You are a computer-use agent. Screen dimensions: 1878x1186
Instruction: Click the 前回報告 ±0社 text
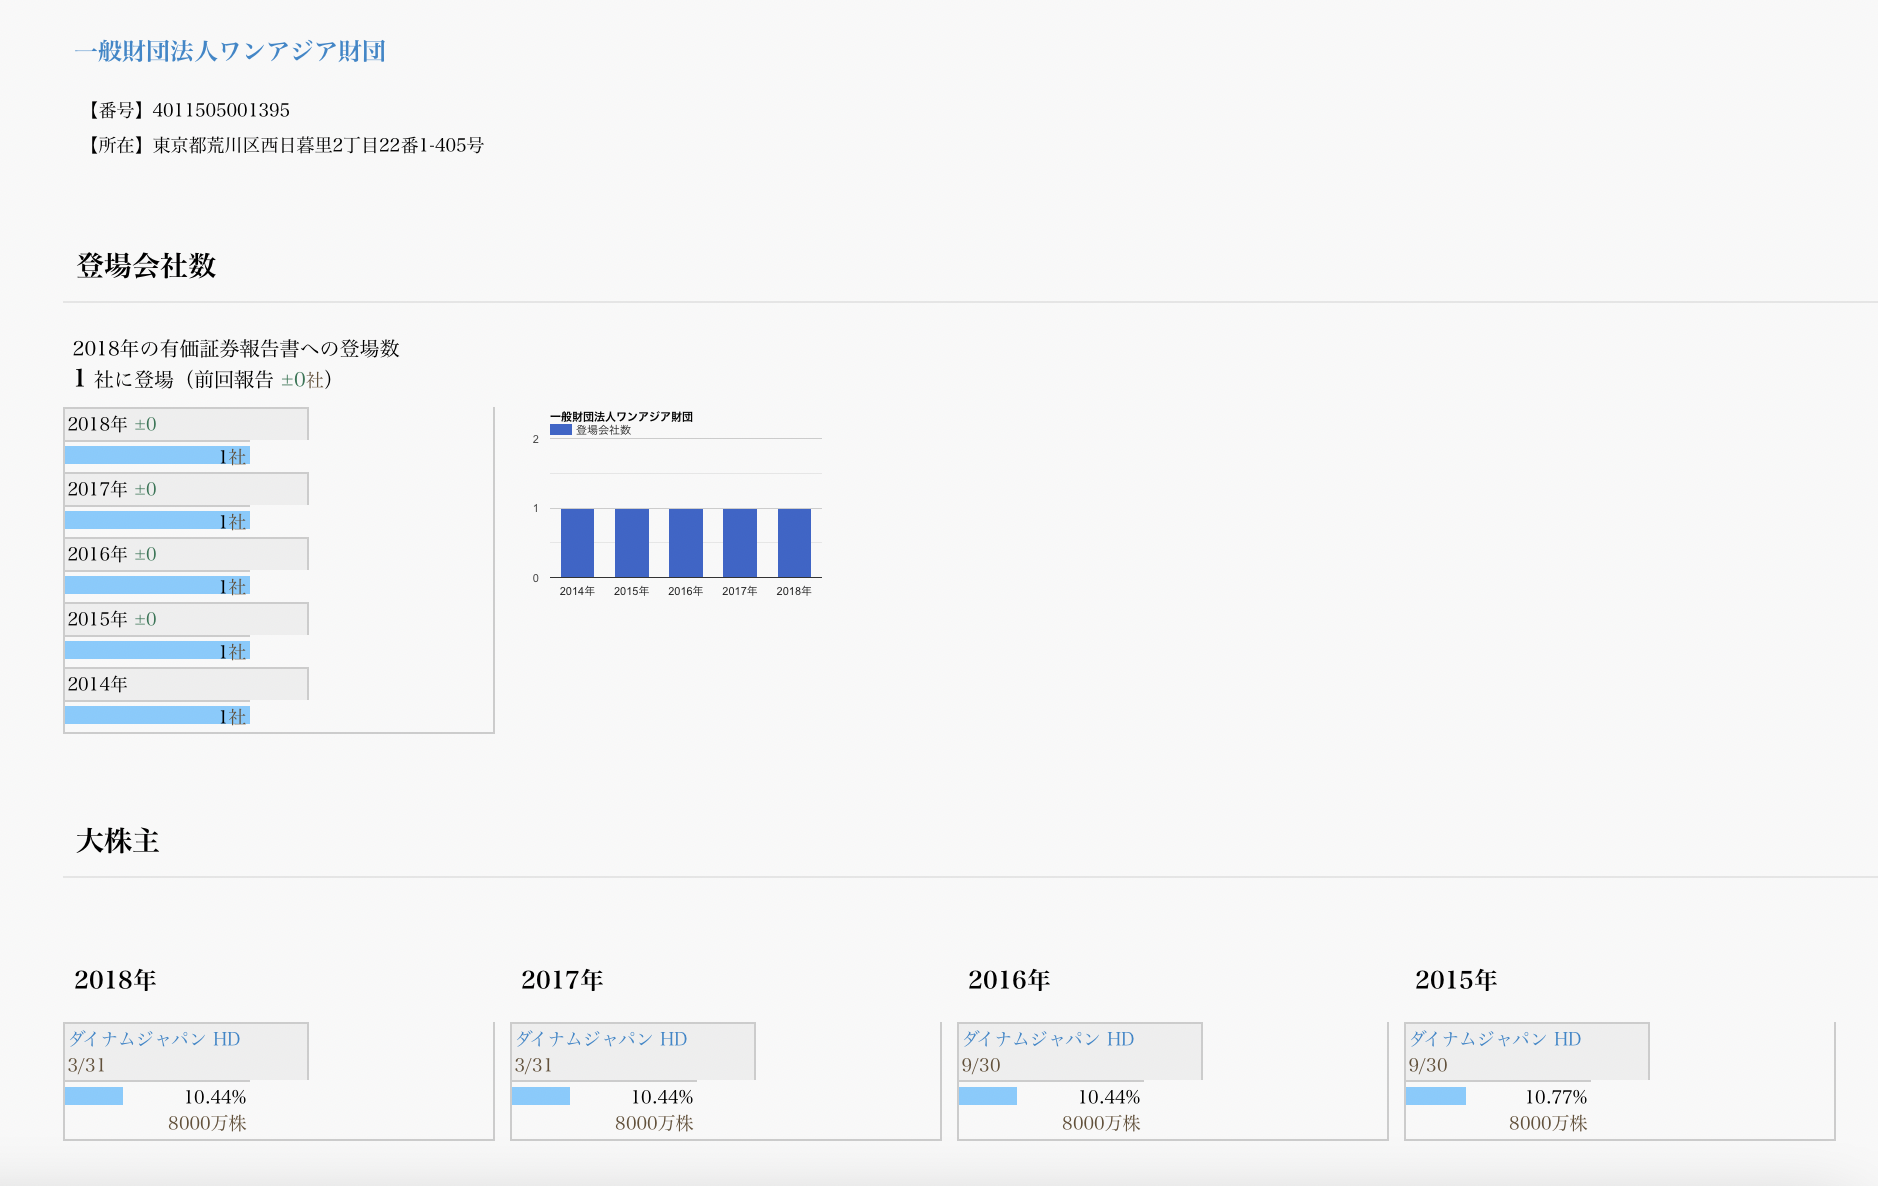pyautogui.click(x=259, y=380)
